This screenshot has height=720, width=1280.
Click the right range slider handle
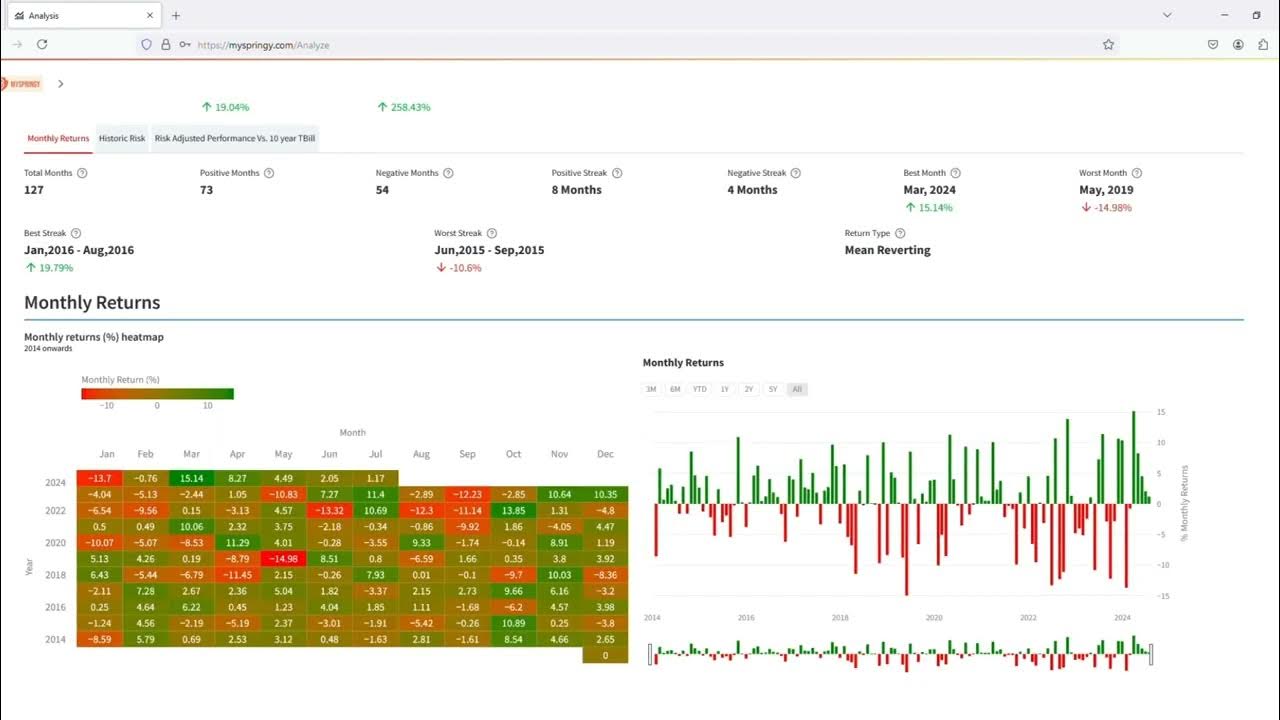click(x=1151, y=654)
